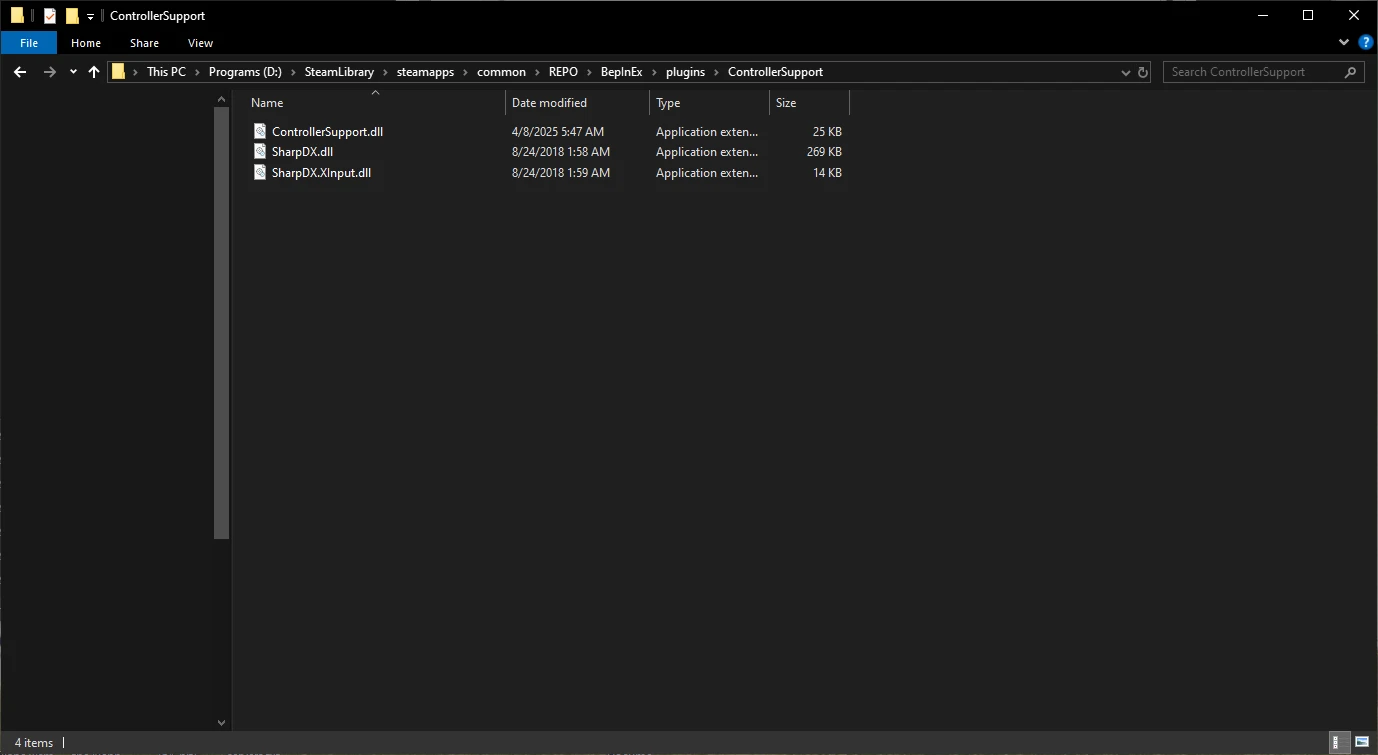The image size is (1378, 755).
Task: Navigate to the plugins breadcrumb folder
Action: [685, 72]
